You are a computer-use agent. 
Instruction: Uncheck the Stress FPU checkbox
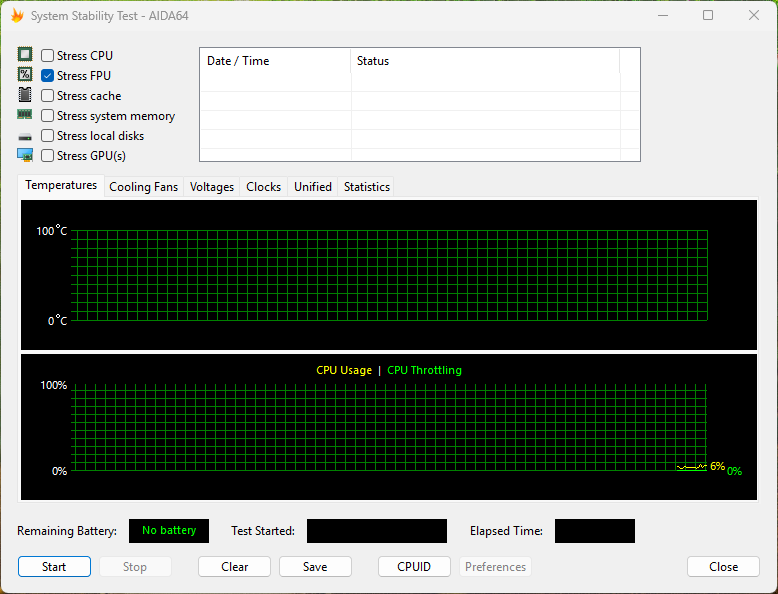click(48, 75)
